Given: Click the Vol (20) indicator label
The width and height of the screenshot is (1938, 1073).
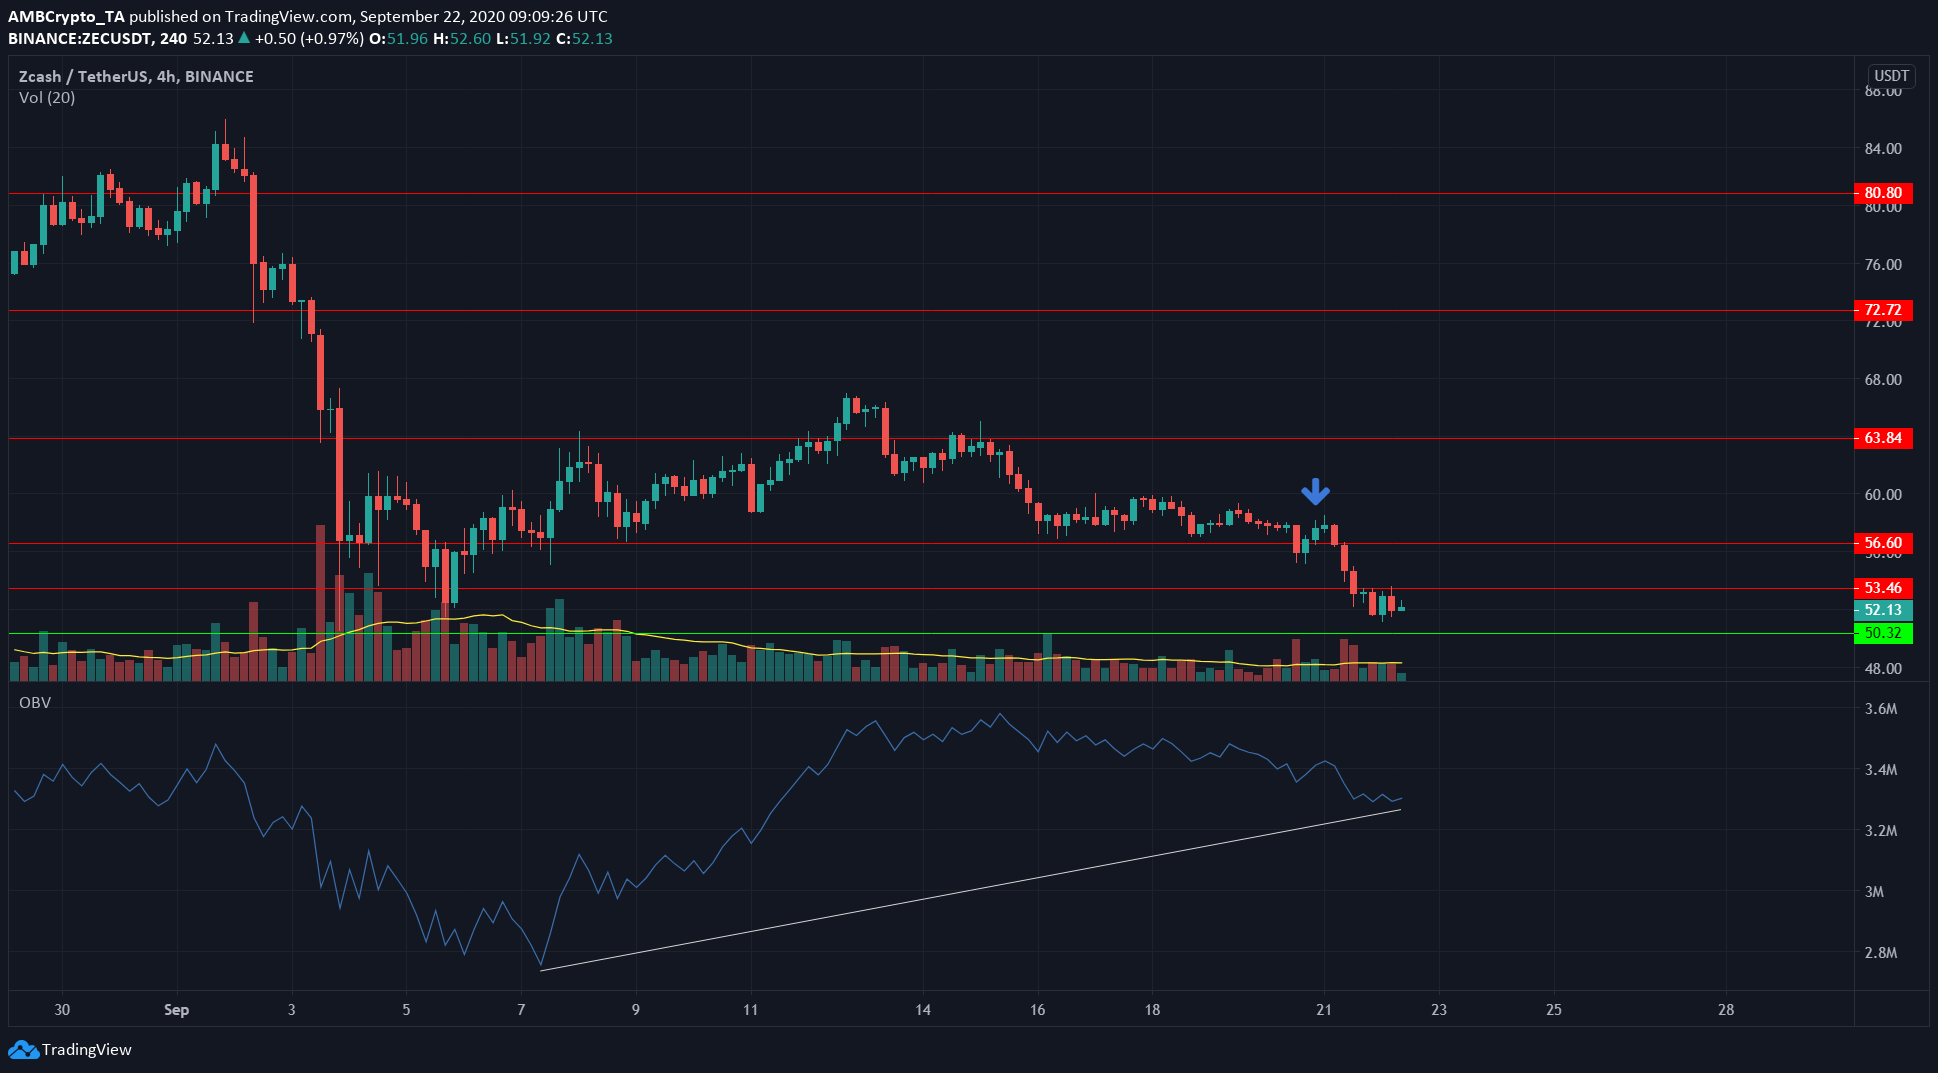Looking at the screenshot, I should click(47, 98).
